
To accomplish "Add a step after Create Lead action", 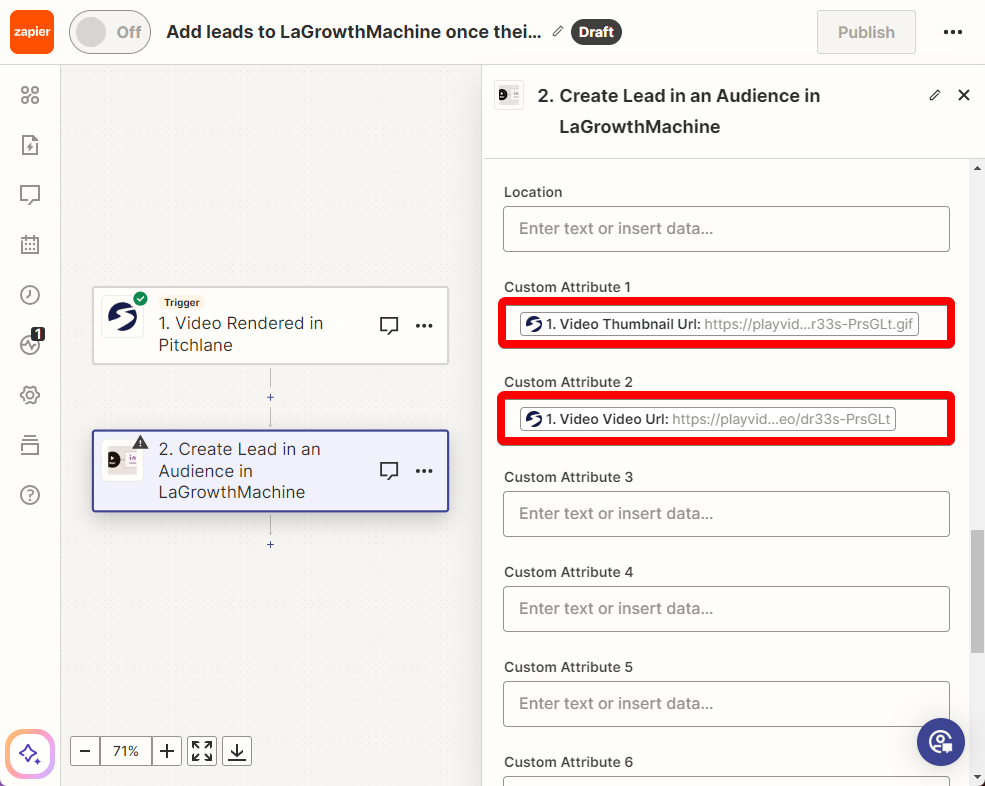I will (270, 544).
